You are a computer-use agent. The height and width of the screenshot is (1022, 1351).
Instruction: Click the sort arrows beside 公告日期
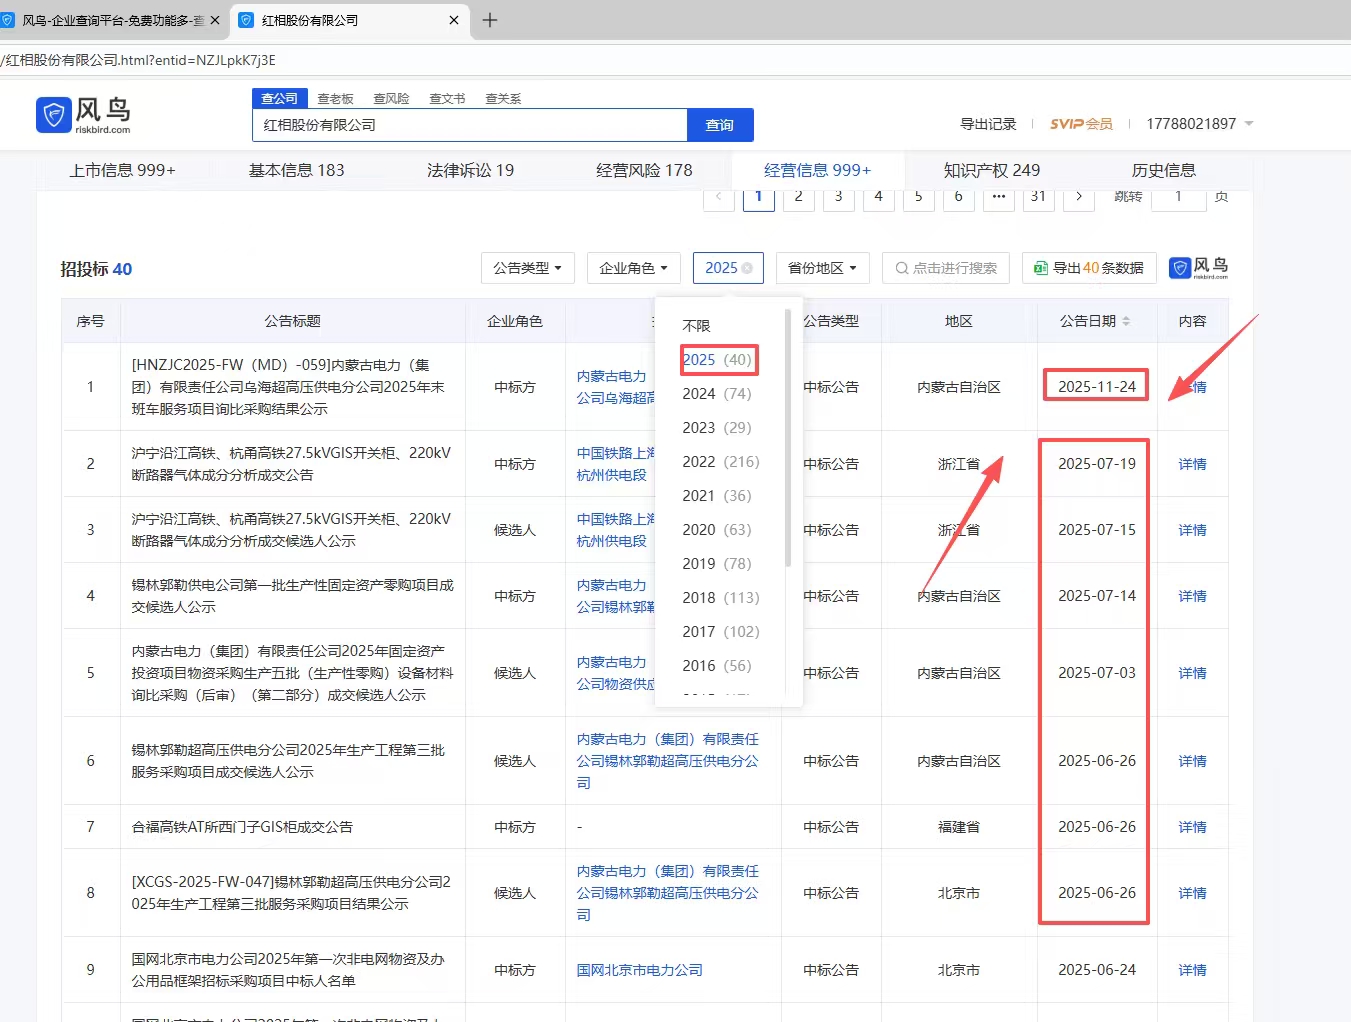(x=1126, y=321)
